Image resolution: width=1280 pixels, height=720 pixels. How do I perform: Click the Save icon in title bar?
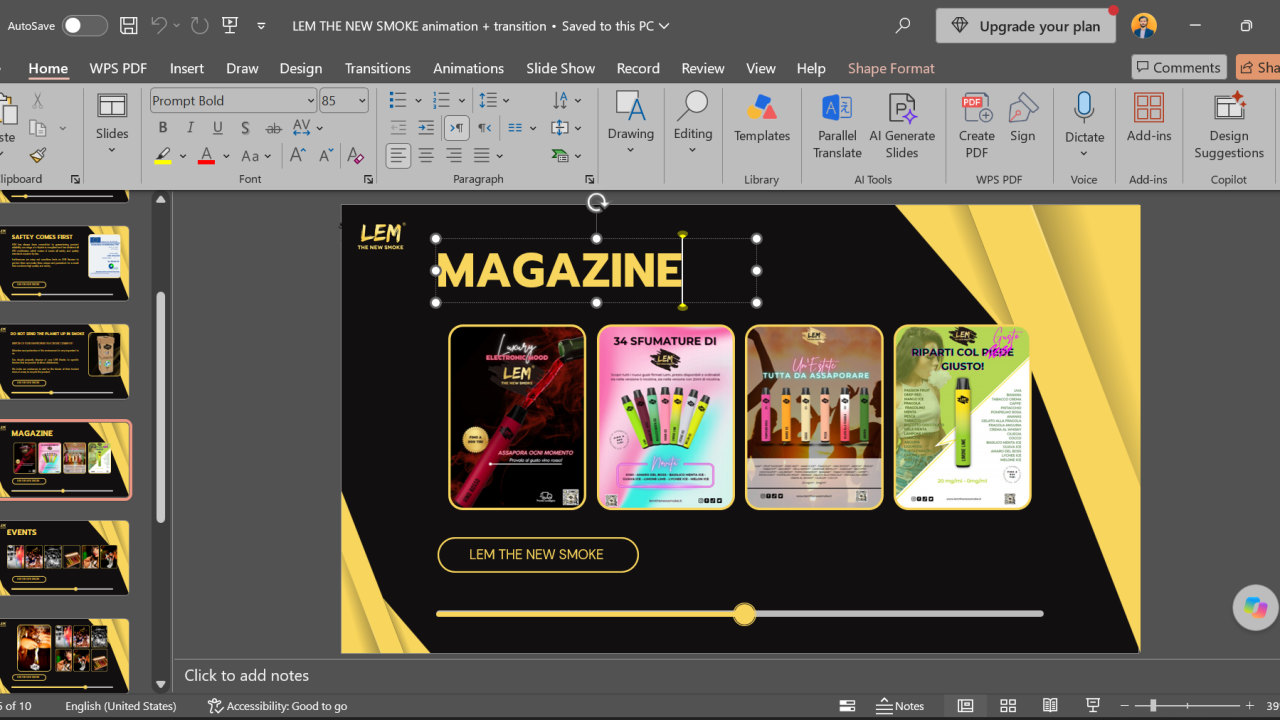[129, 26]
